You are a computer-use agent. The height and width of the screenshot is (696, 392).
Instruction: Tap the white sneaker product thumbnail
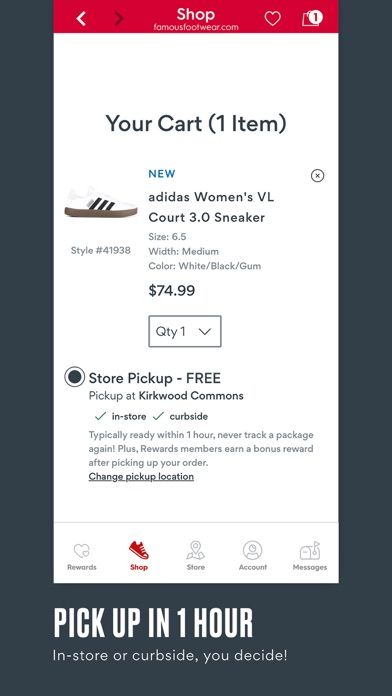point(101,202)
